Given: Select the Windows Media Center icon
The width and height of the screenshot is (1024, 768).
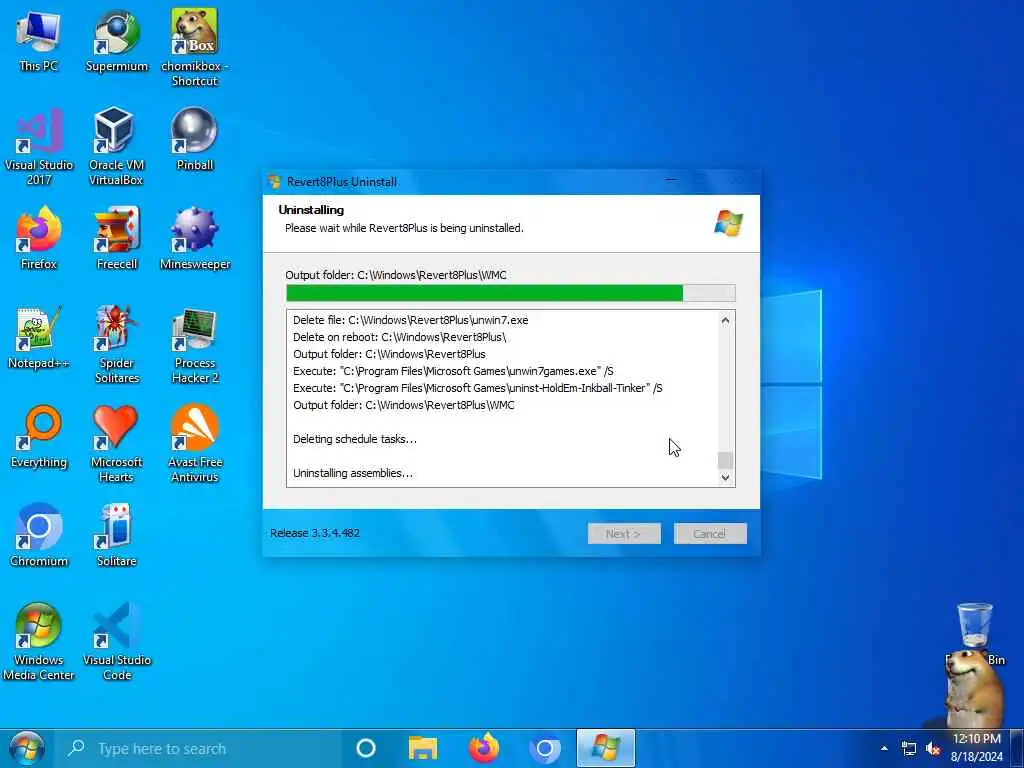Looking at the screenshot, I should (39, 642).
